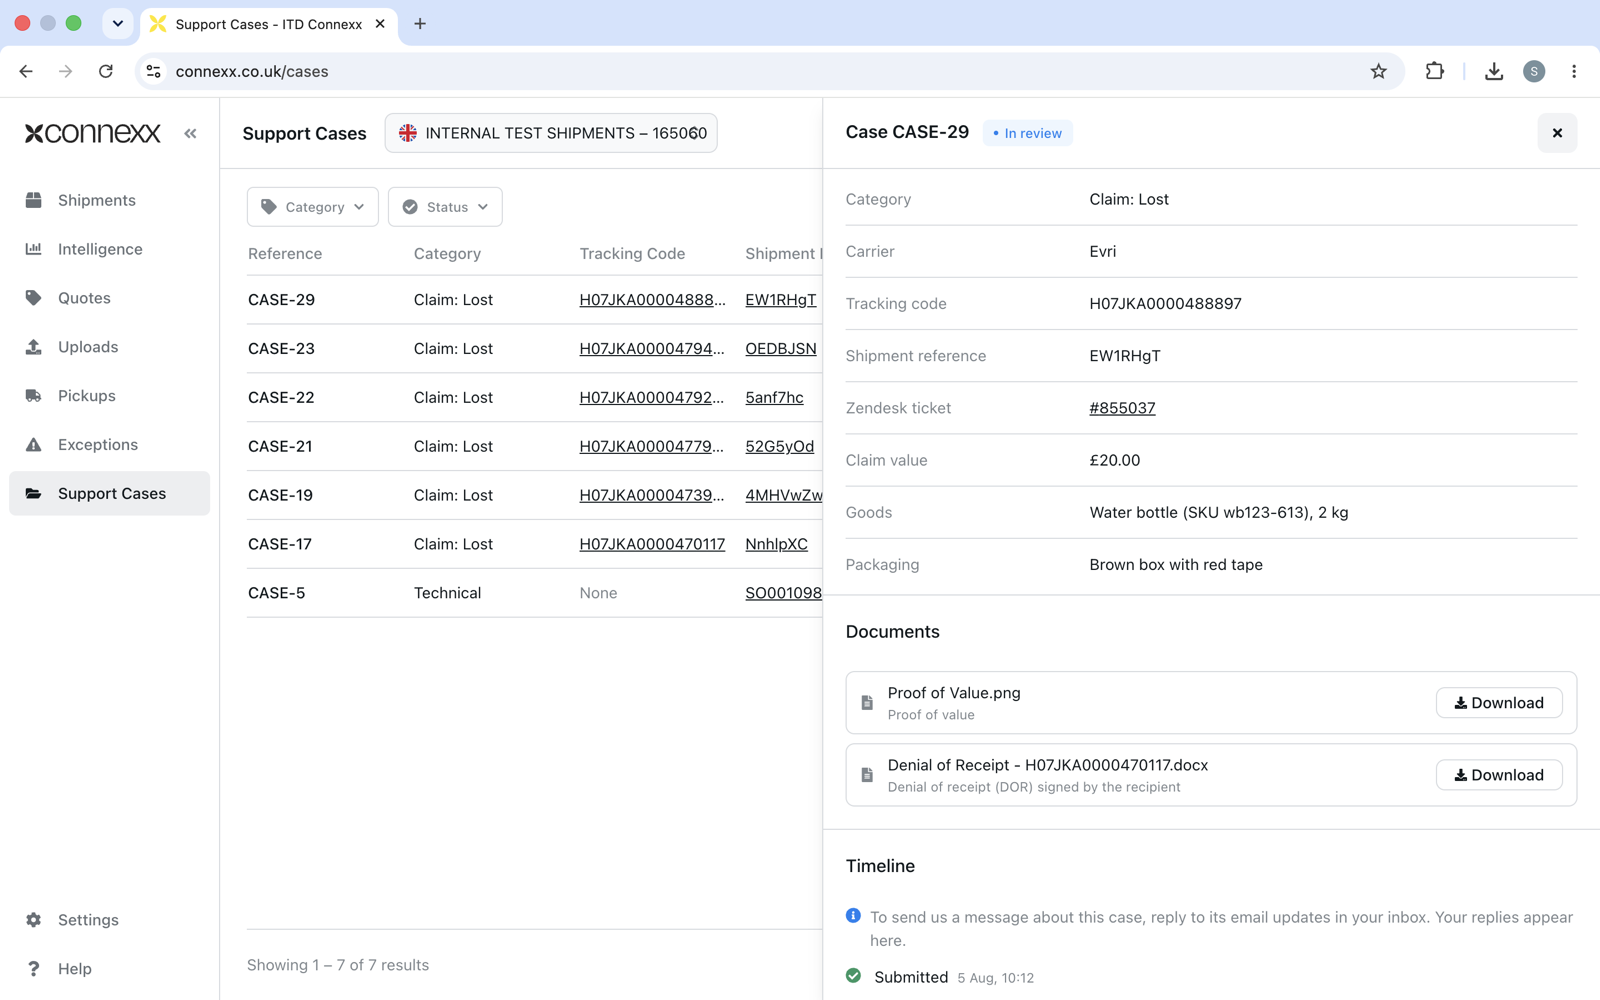
Task: Select the CASE-22 row reference
Action: click(281, 398)
